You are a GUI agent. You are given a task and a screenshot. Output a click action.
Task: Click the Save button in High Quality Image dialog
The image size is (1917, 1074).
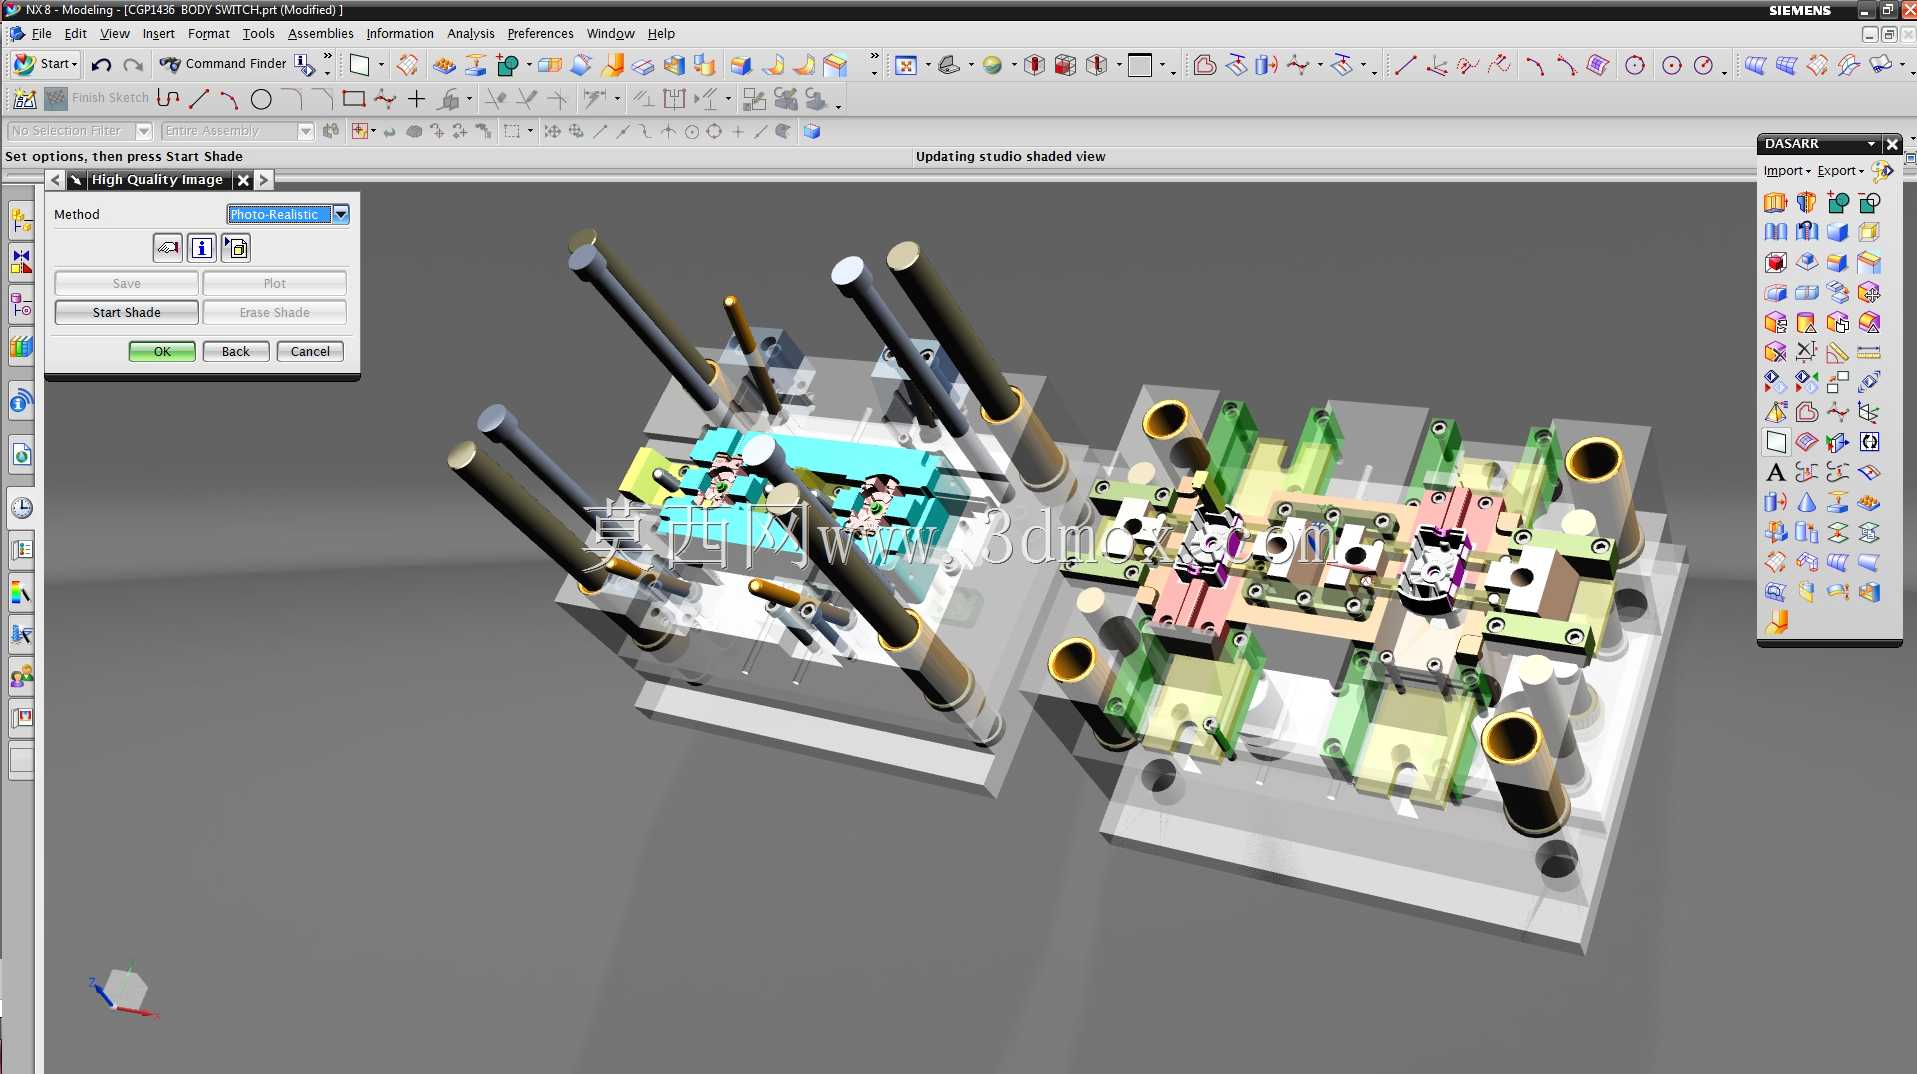(x=126, y=283)
